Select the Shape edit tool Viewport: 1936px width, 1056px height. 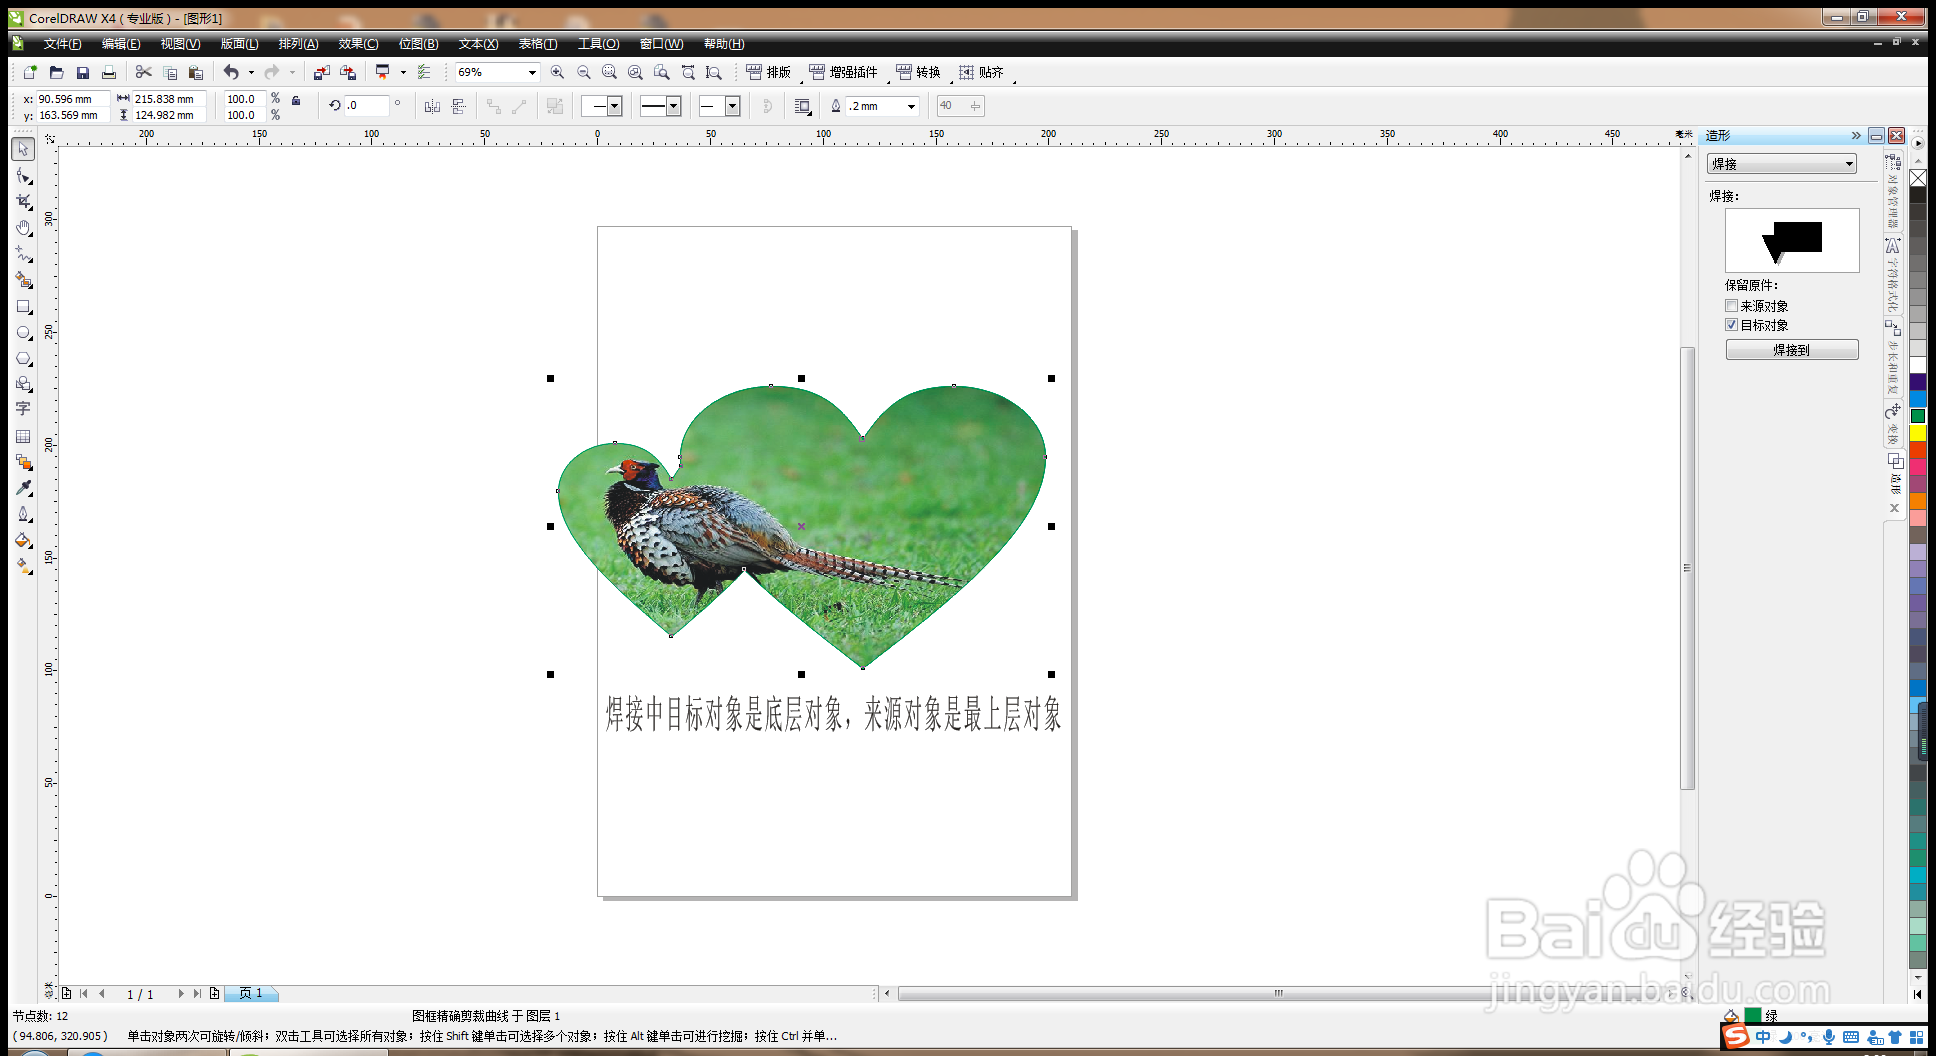(23, 176)
